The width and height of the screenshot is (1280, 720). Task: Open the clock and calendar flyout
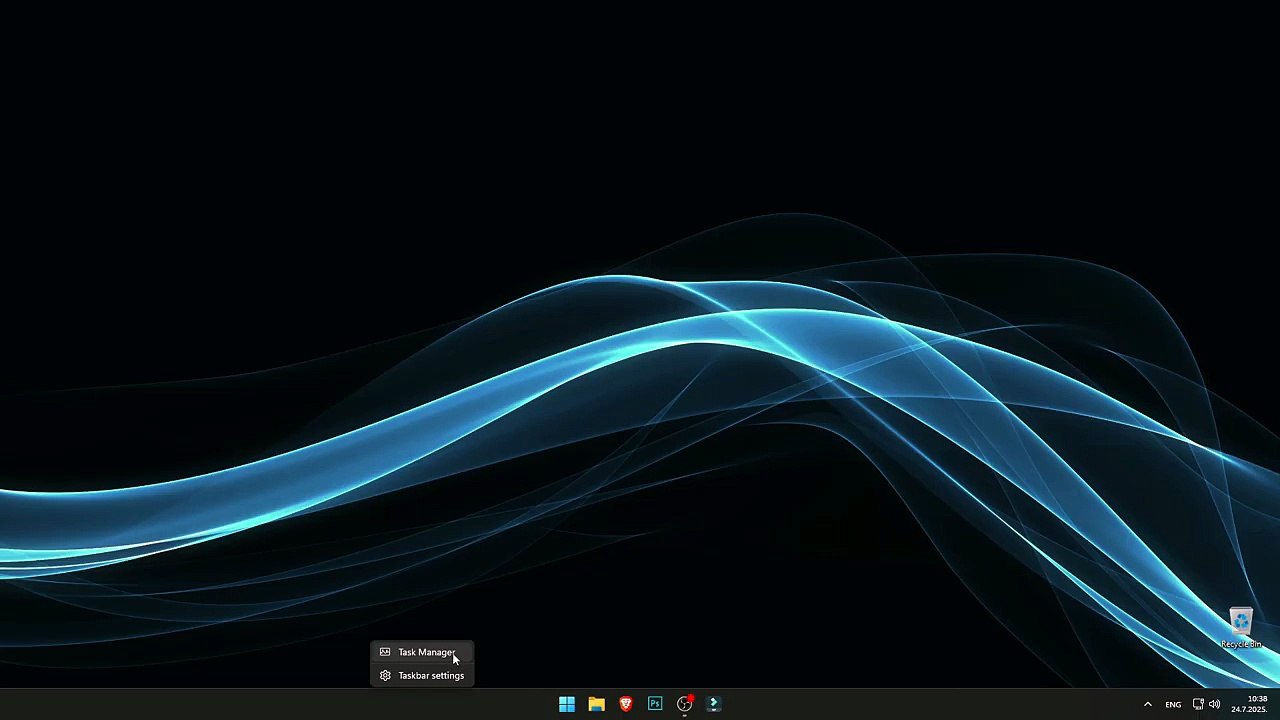[x=1249, y=704]
